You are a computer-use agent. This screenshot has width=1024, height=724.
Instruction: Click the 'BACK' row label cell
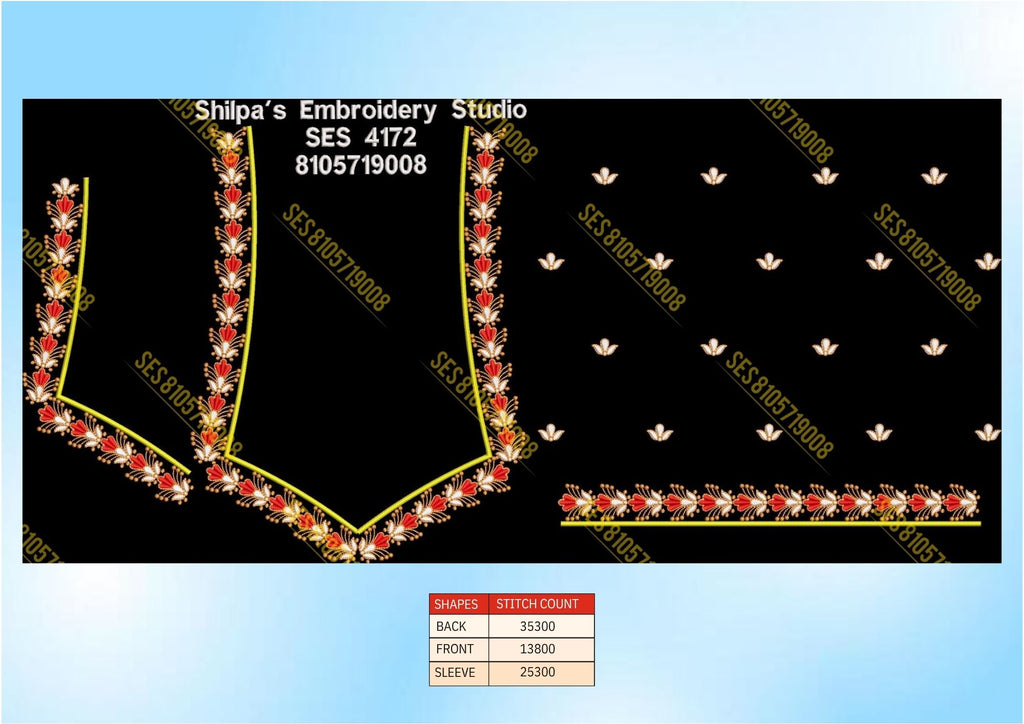click(459, 626)
